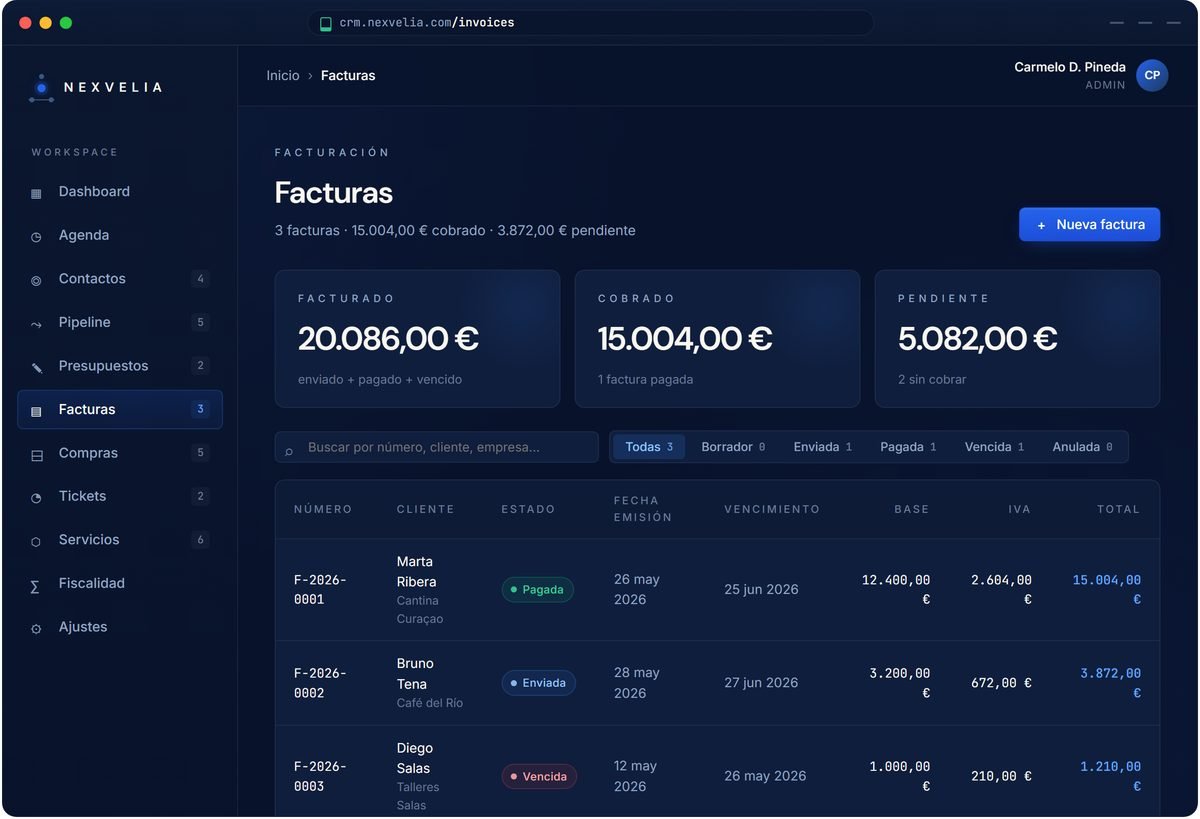
Task: Show only Vencida invoices
Action: point(994,447)
